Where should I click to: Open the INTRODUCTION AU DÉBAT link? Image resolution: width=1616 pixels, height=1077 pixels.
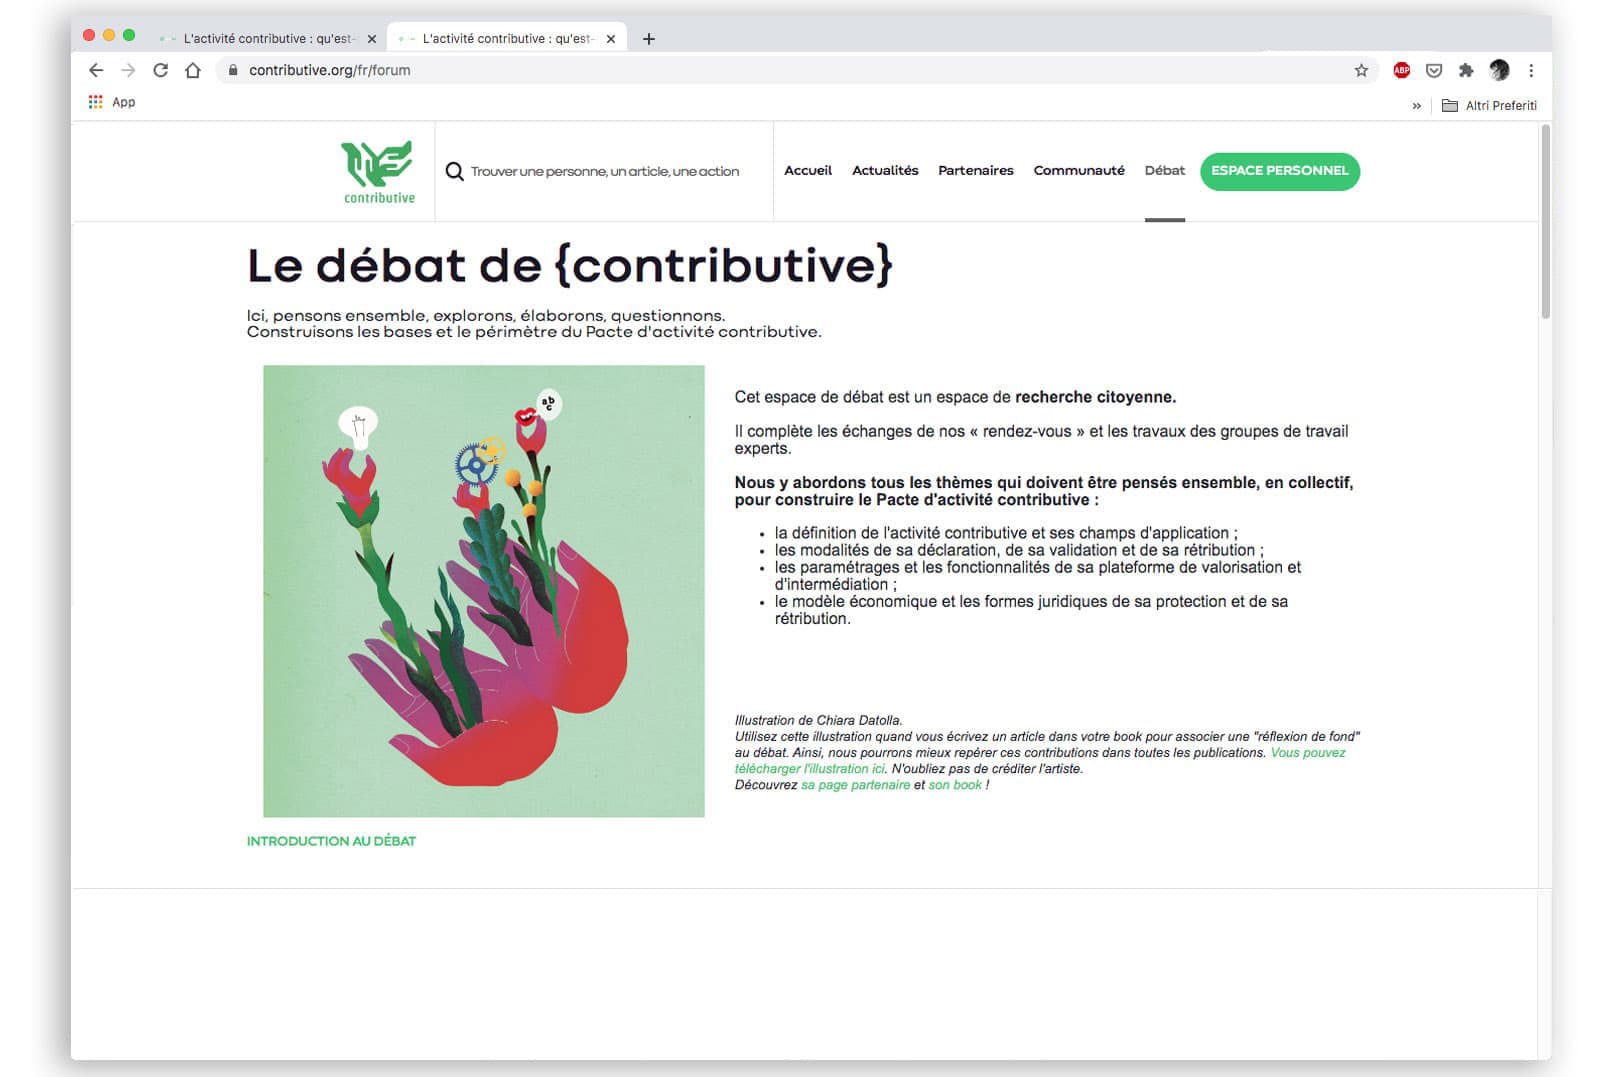331,841
